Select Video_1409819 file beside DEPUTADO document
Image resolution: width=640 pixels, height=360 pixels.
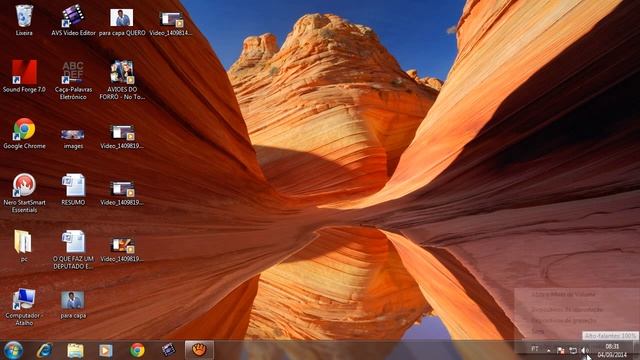point(122,249)
